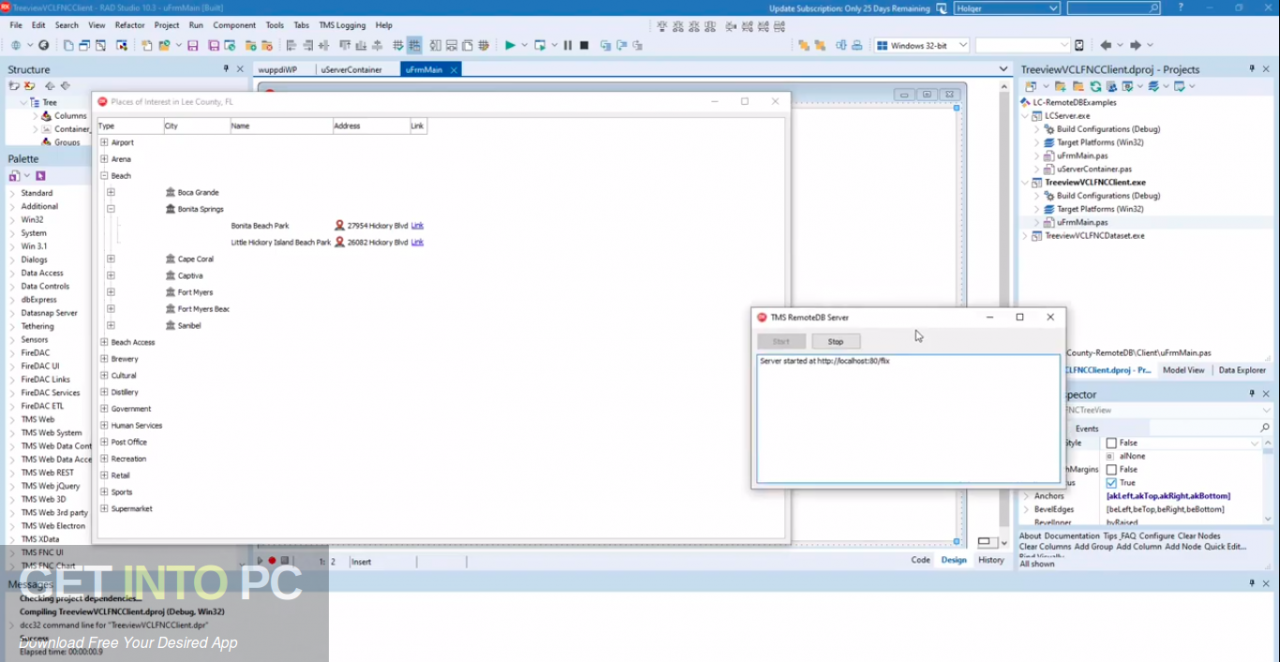Switch to the History tab

[x=991, y=560]
